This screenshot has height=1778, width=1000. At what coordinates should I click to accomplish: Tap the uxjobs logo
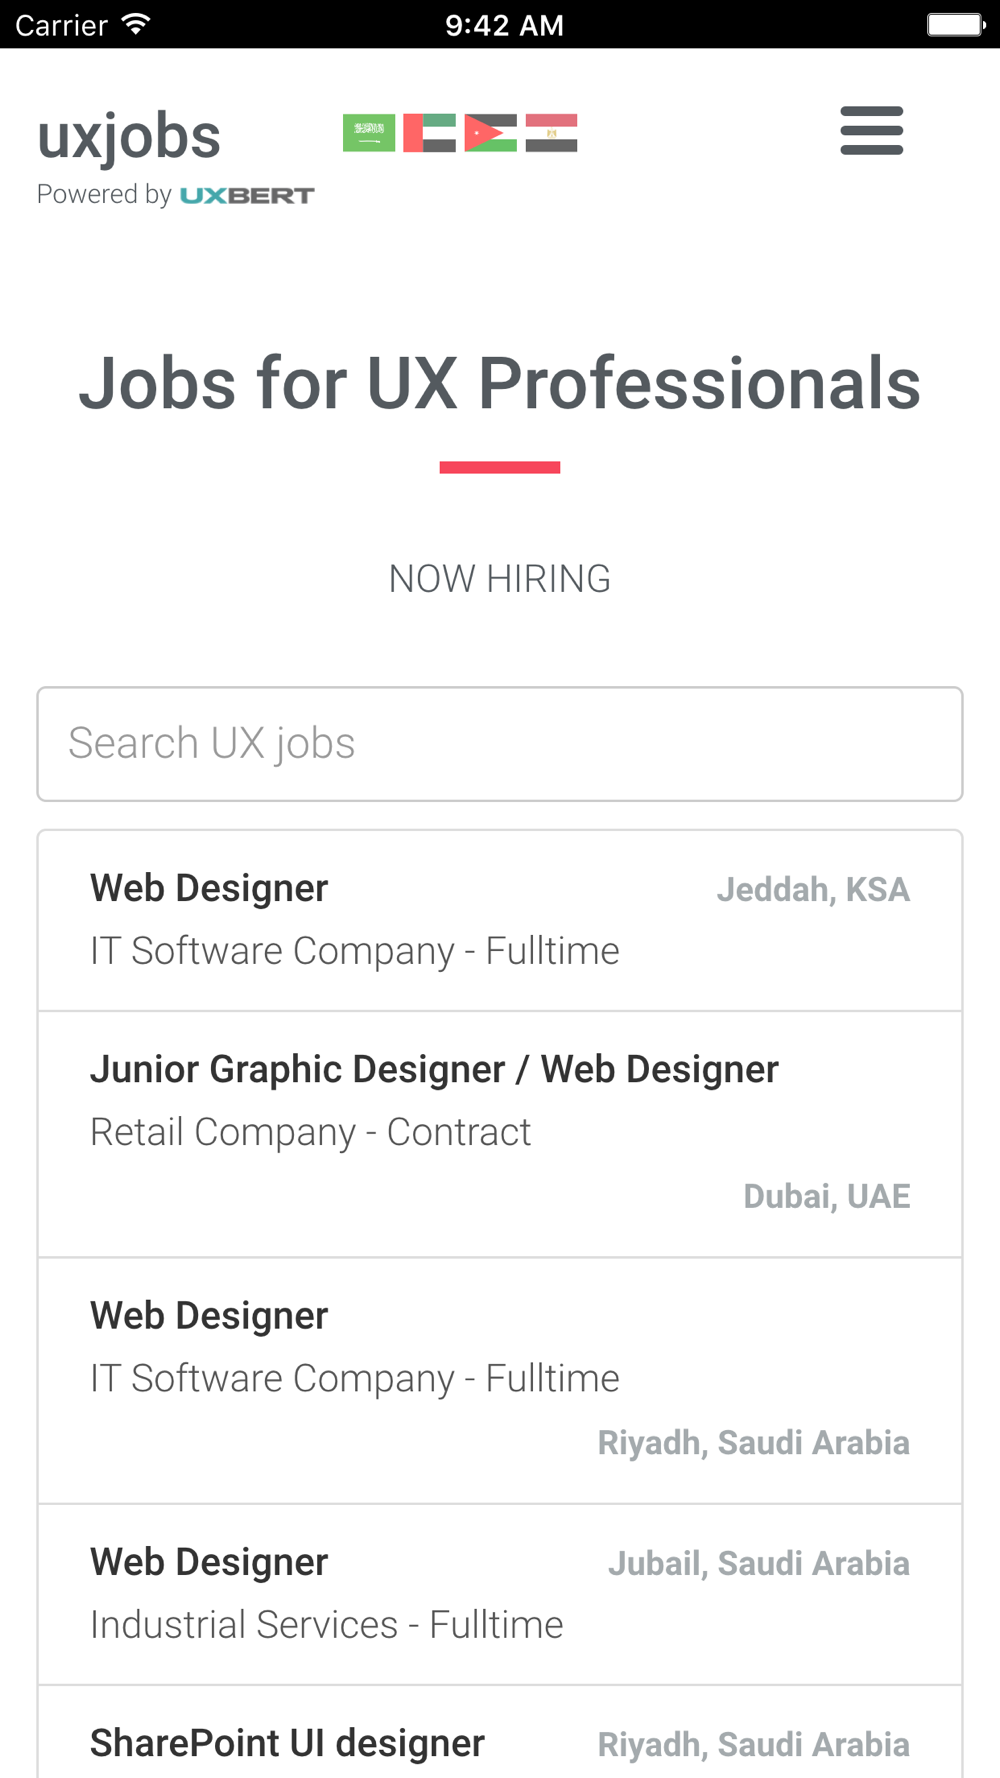129,137
